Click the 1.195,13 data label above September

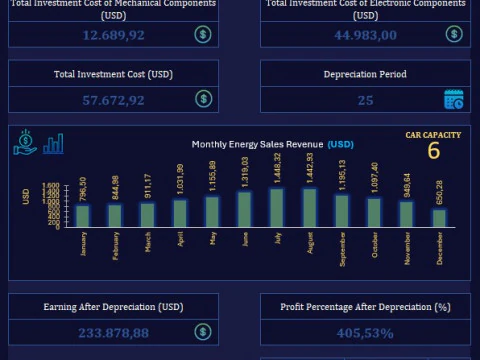tap(342, 175)
